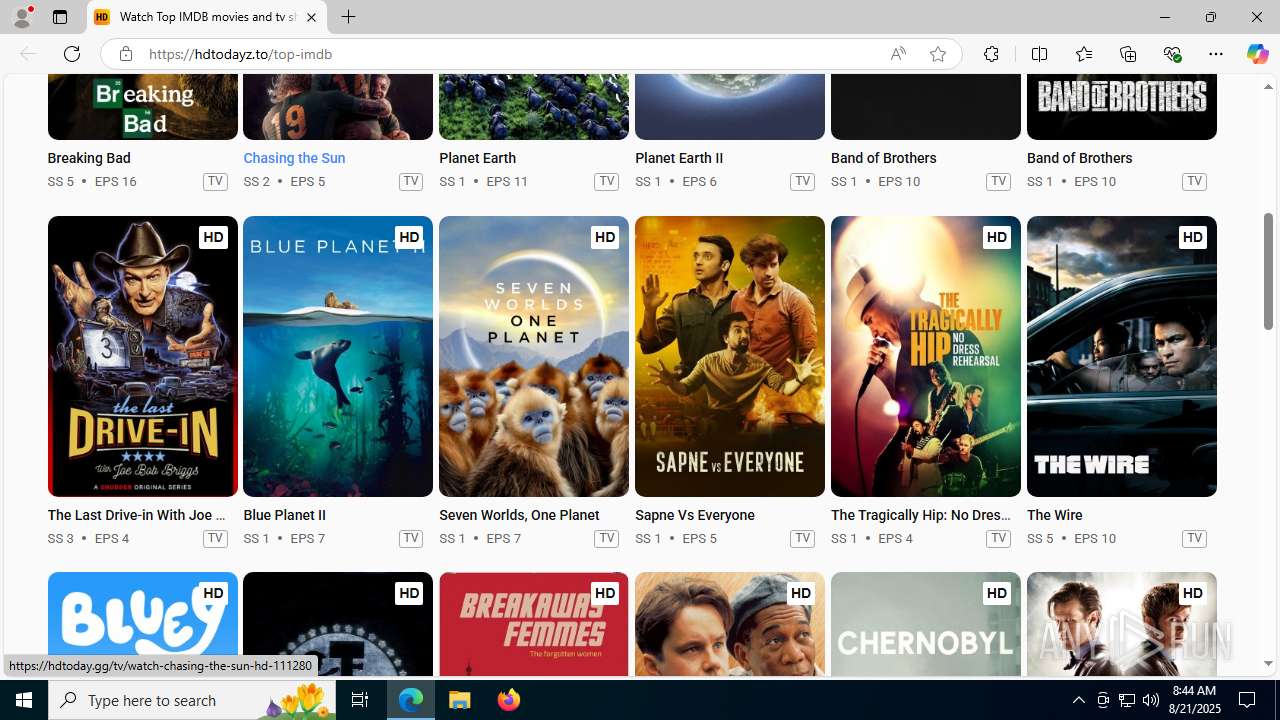Select the Sapne vs Everyone poster
Screen dimensions: 1280x720
coord(730,356)
